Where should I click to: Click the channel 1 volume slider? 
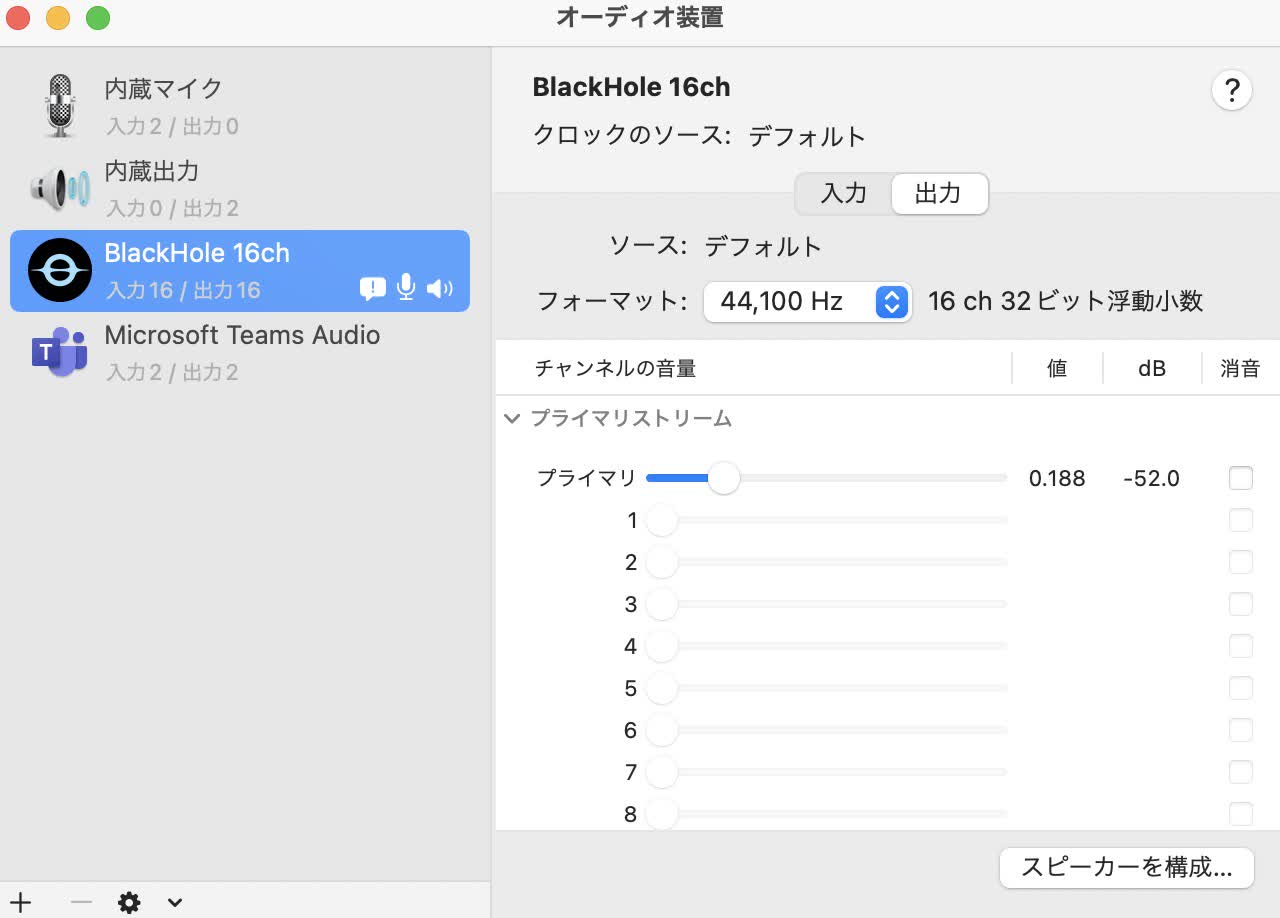click(827, 520)
